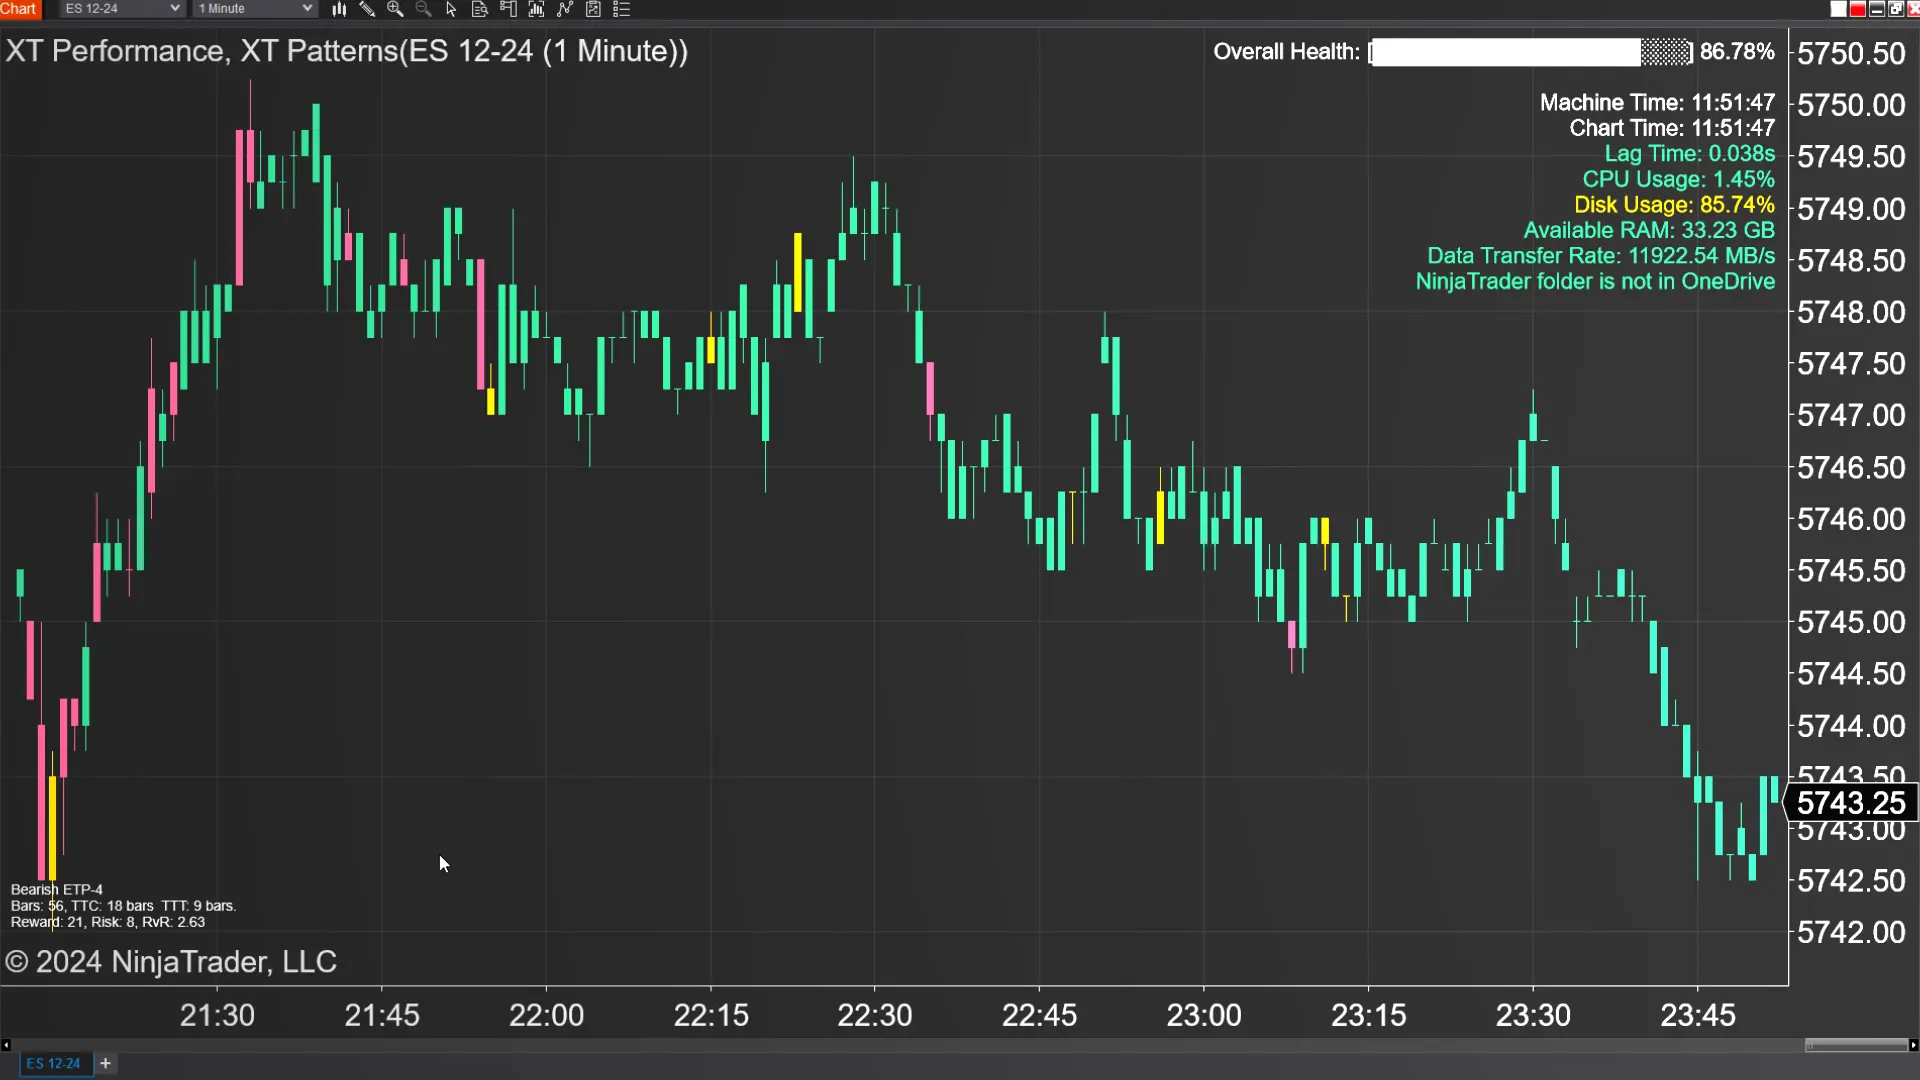The width and height of the screenshot is (1920, 1080).
Task: Restore down the chart window
Action: 1895,9
